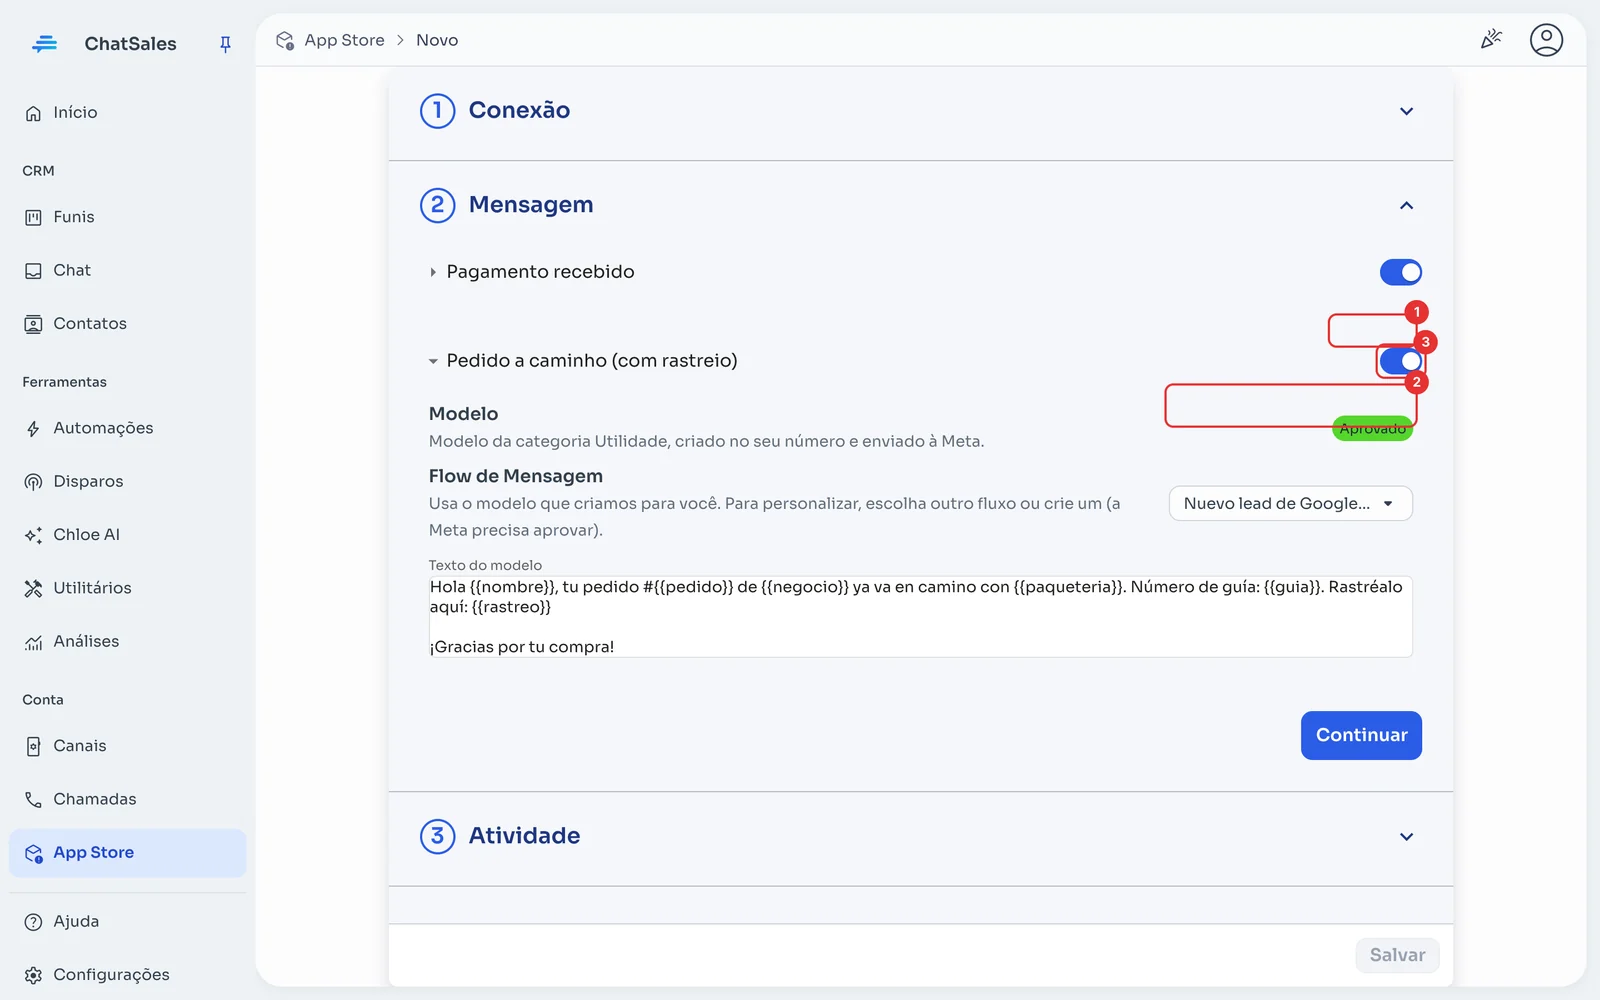Viewport: 1600px width, 1000px height.
Task: Click the App Store breadcrumb icon
Action: pos(285,40)
